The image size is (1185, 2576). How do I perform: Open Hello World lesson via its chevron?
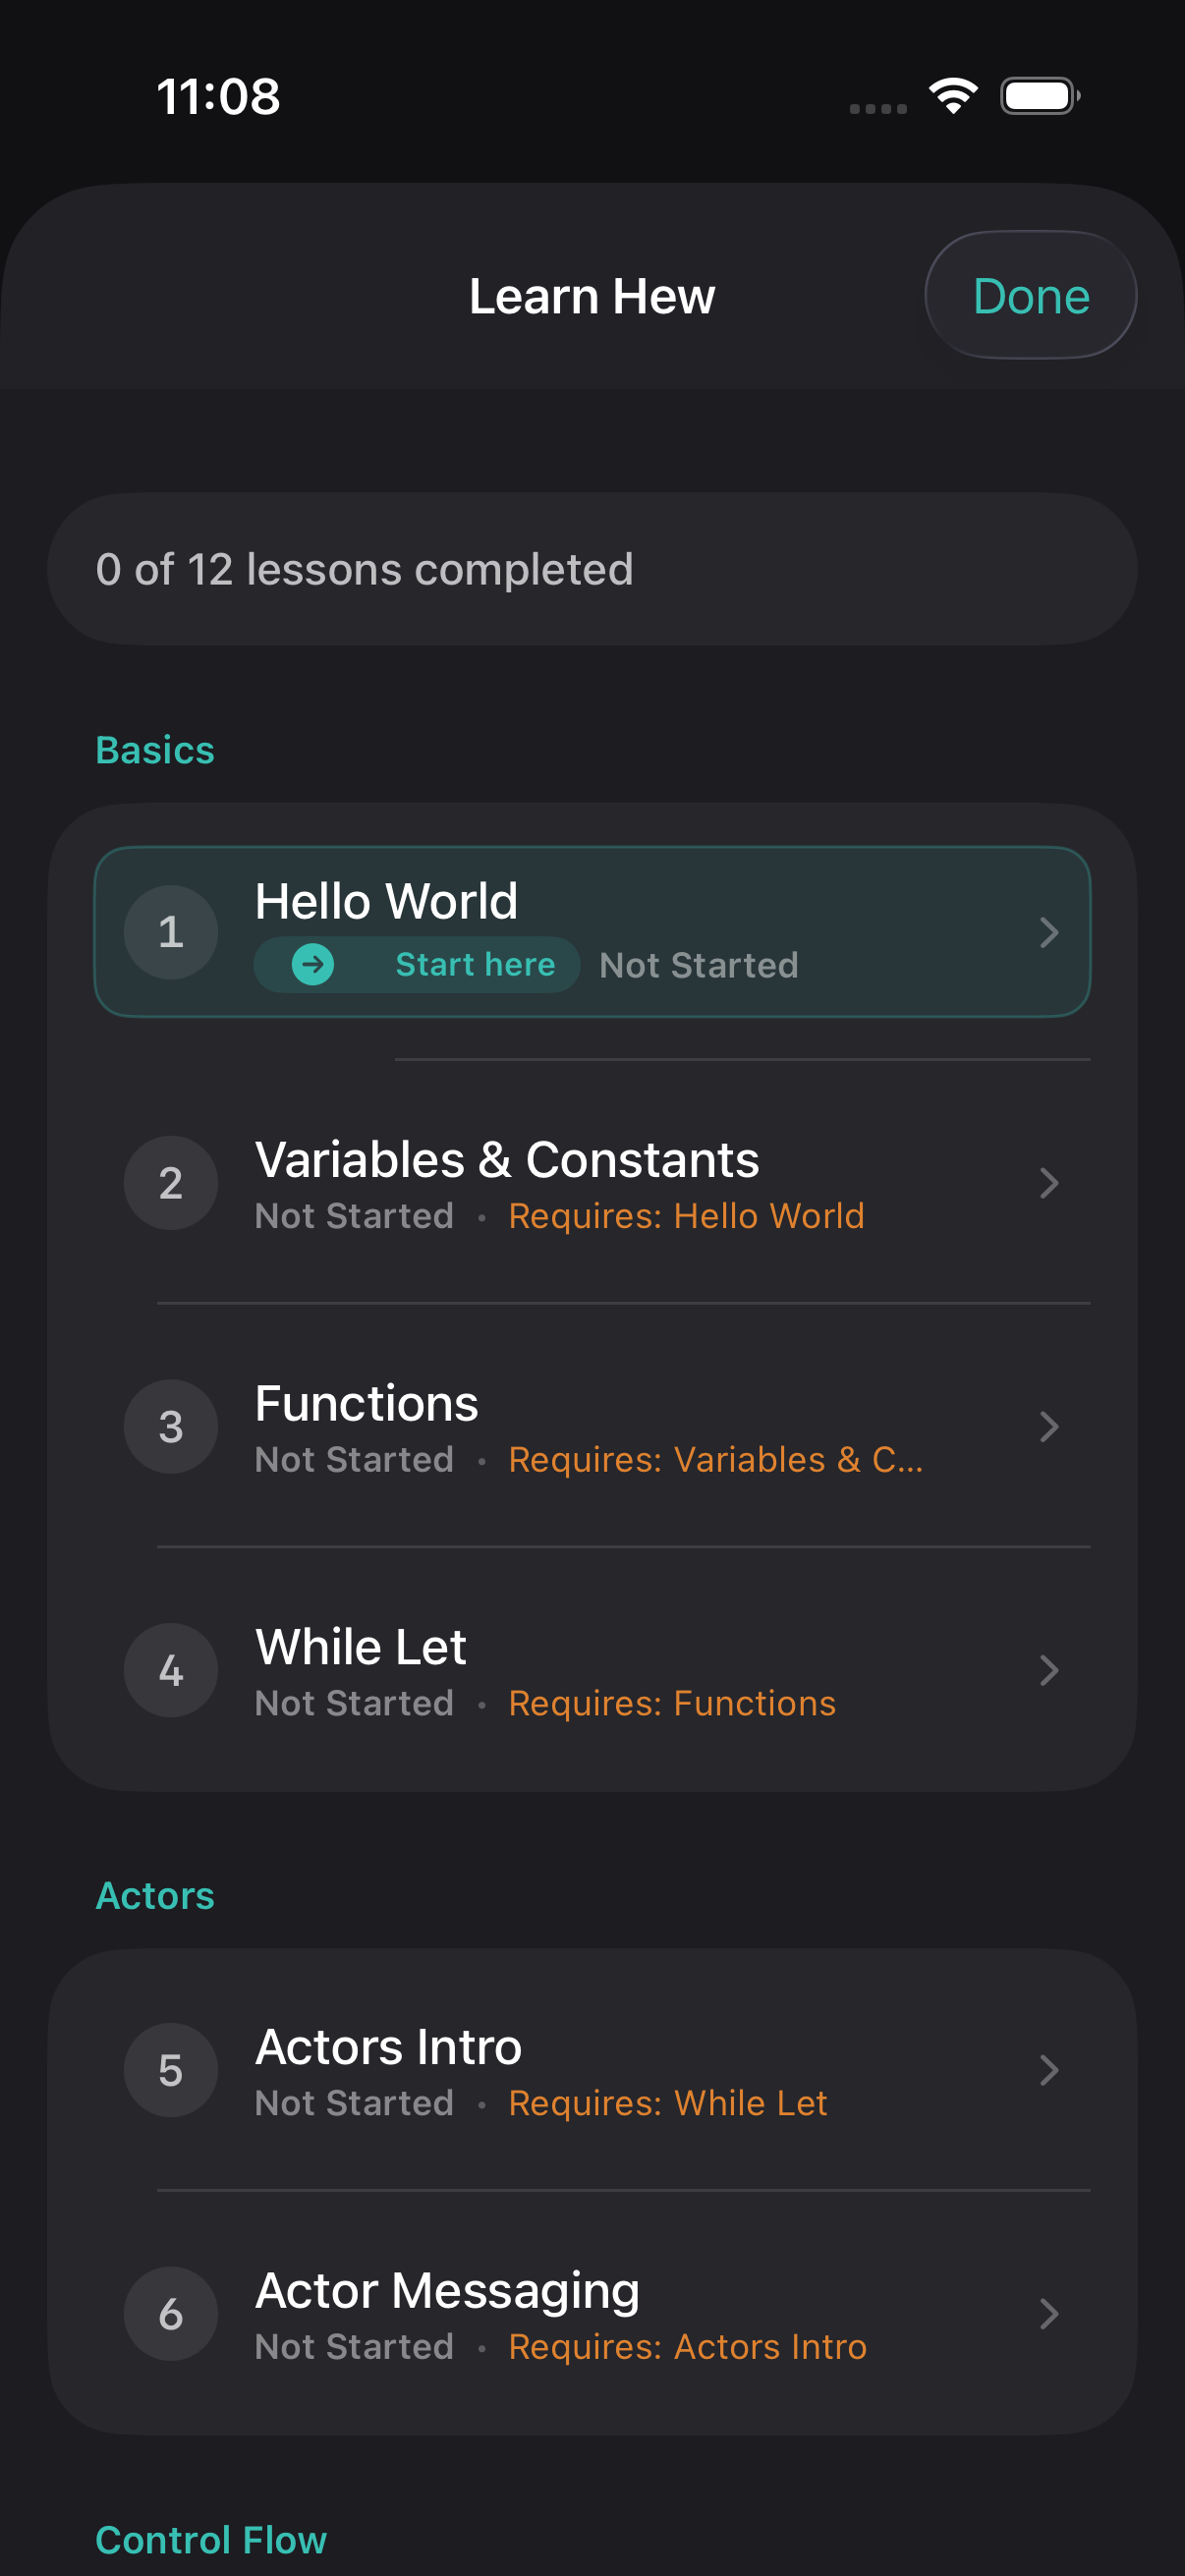[x=1048, y=932]
